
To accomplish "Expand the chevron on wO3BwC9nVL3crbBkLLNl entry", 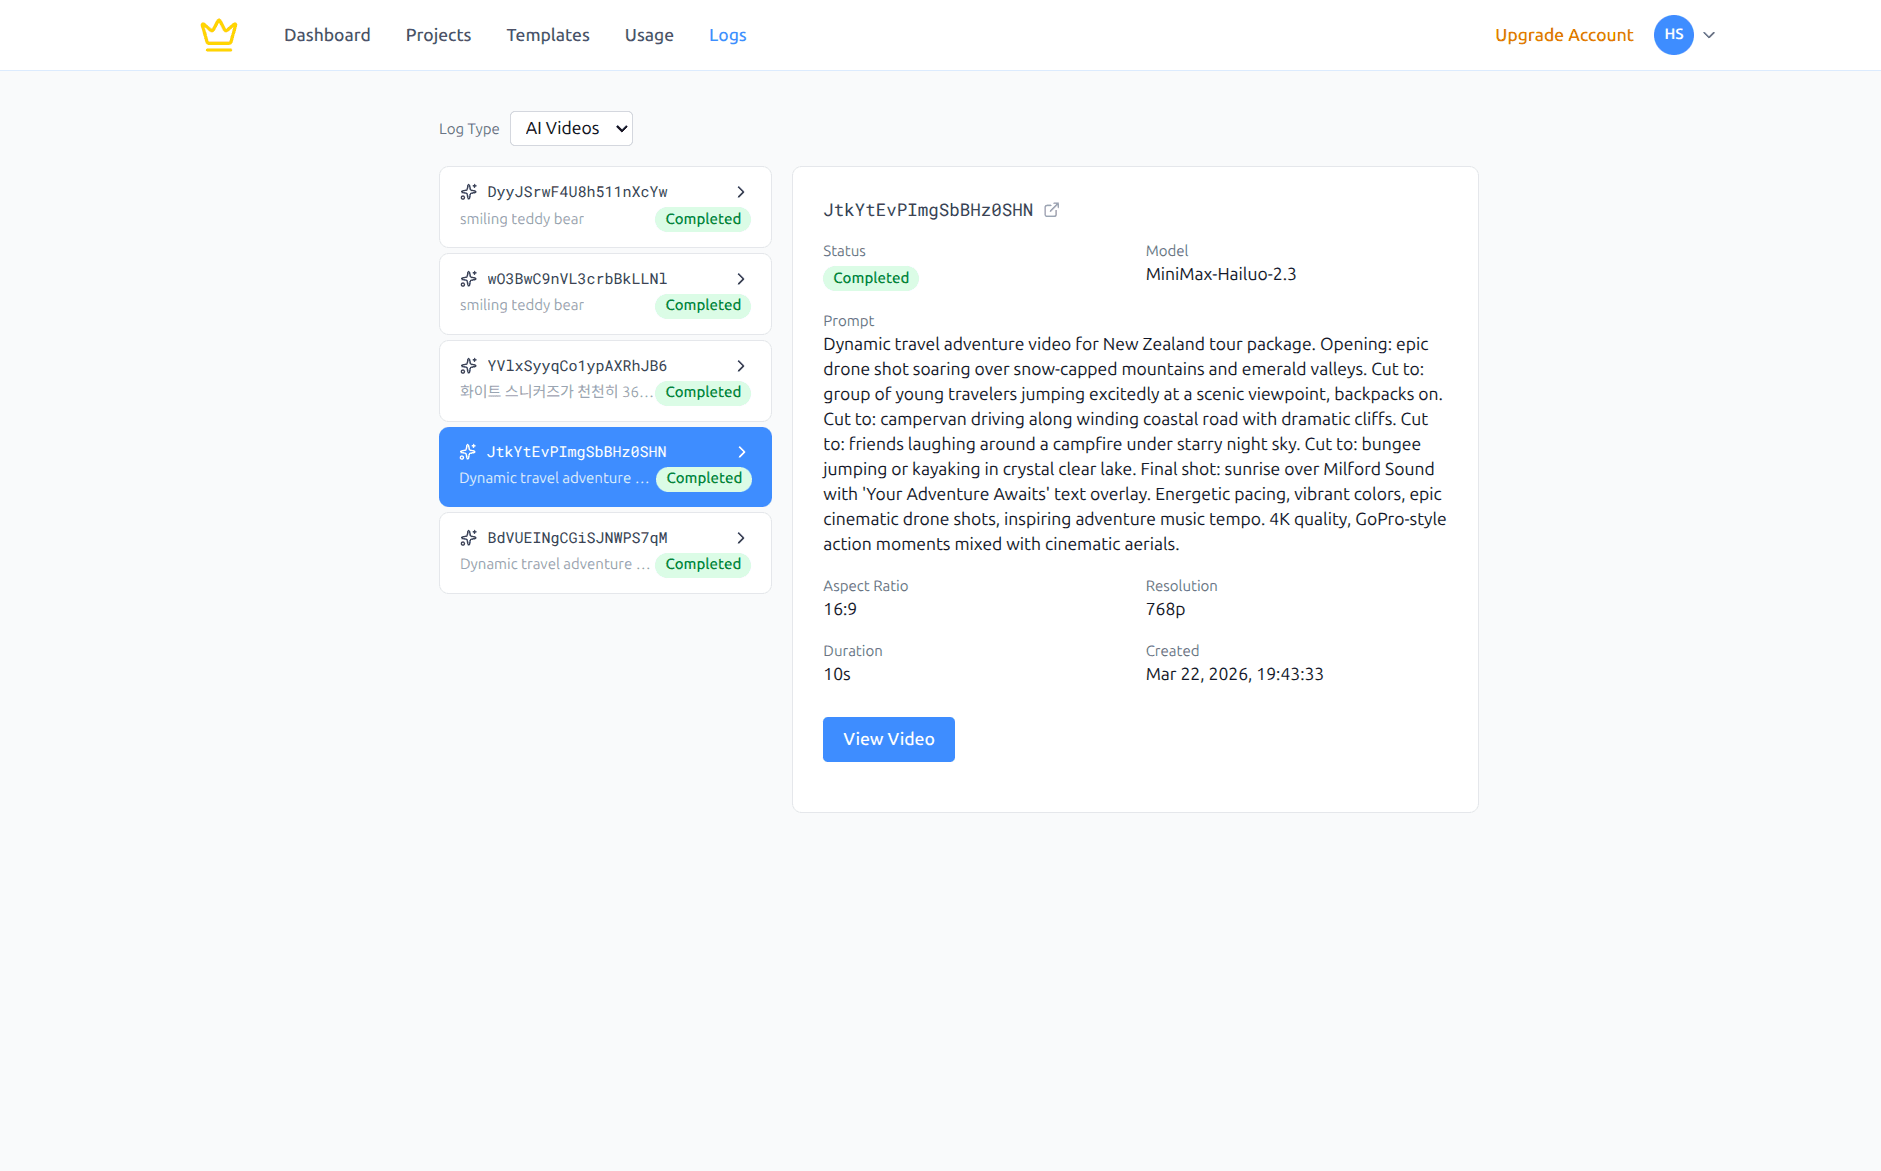I will [740, 278].
